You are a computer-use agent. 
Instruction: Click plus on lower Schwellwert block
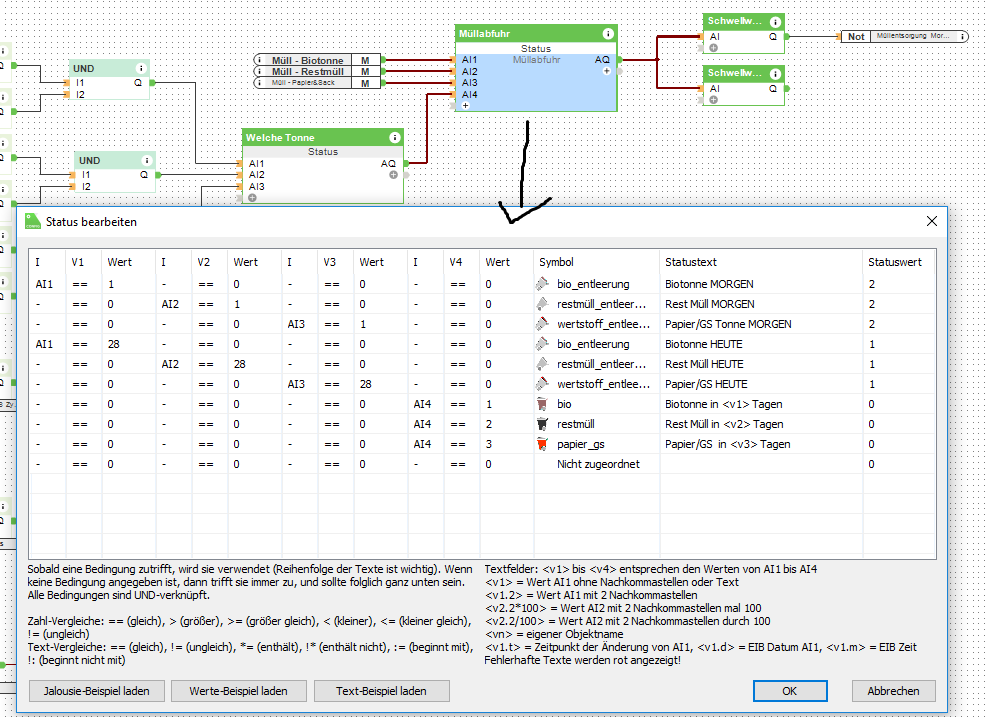[x=714, y=100]
